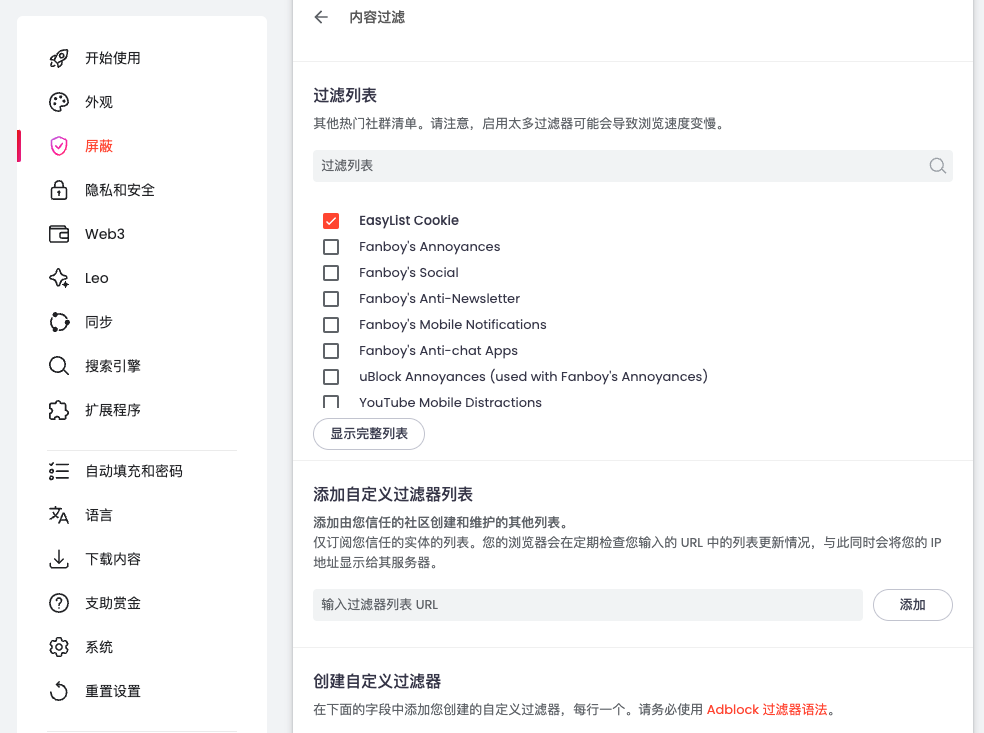Open the 支助赏金 sidebar label

pos(113,603)
